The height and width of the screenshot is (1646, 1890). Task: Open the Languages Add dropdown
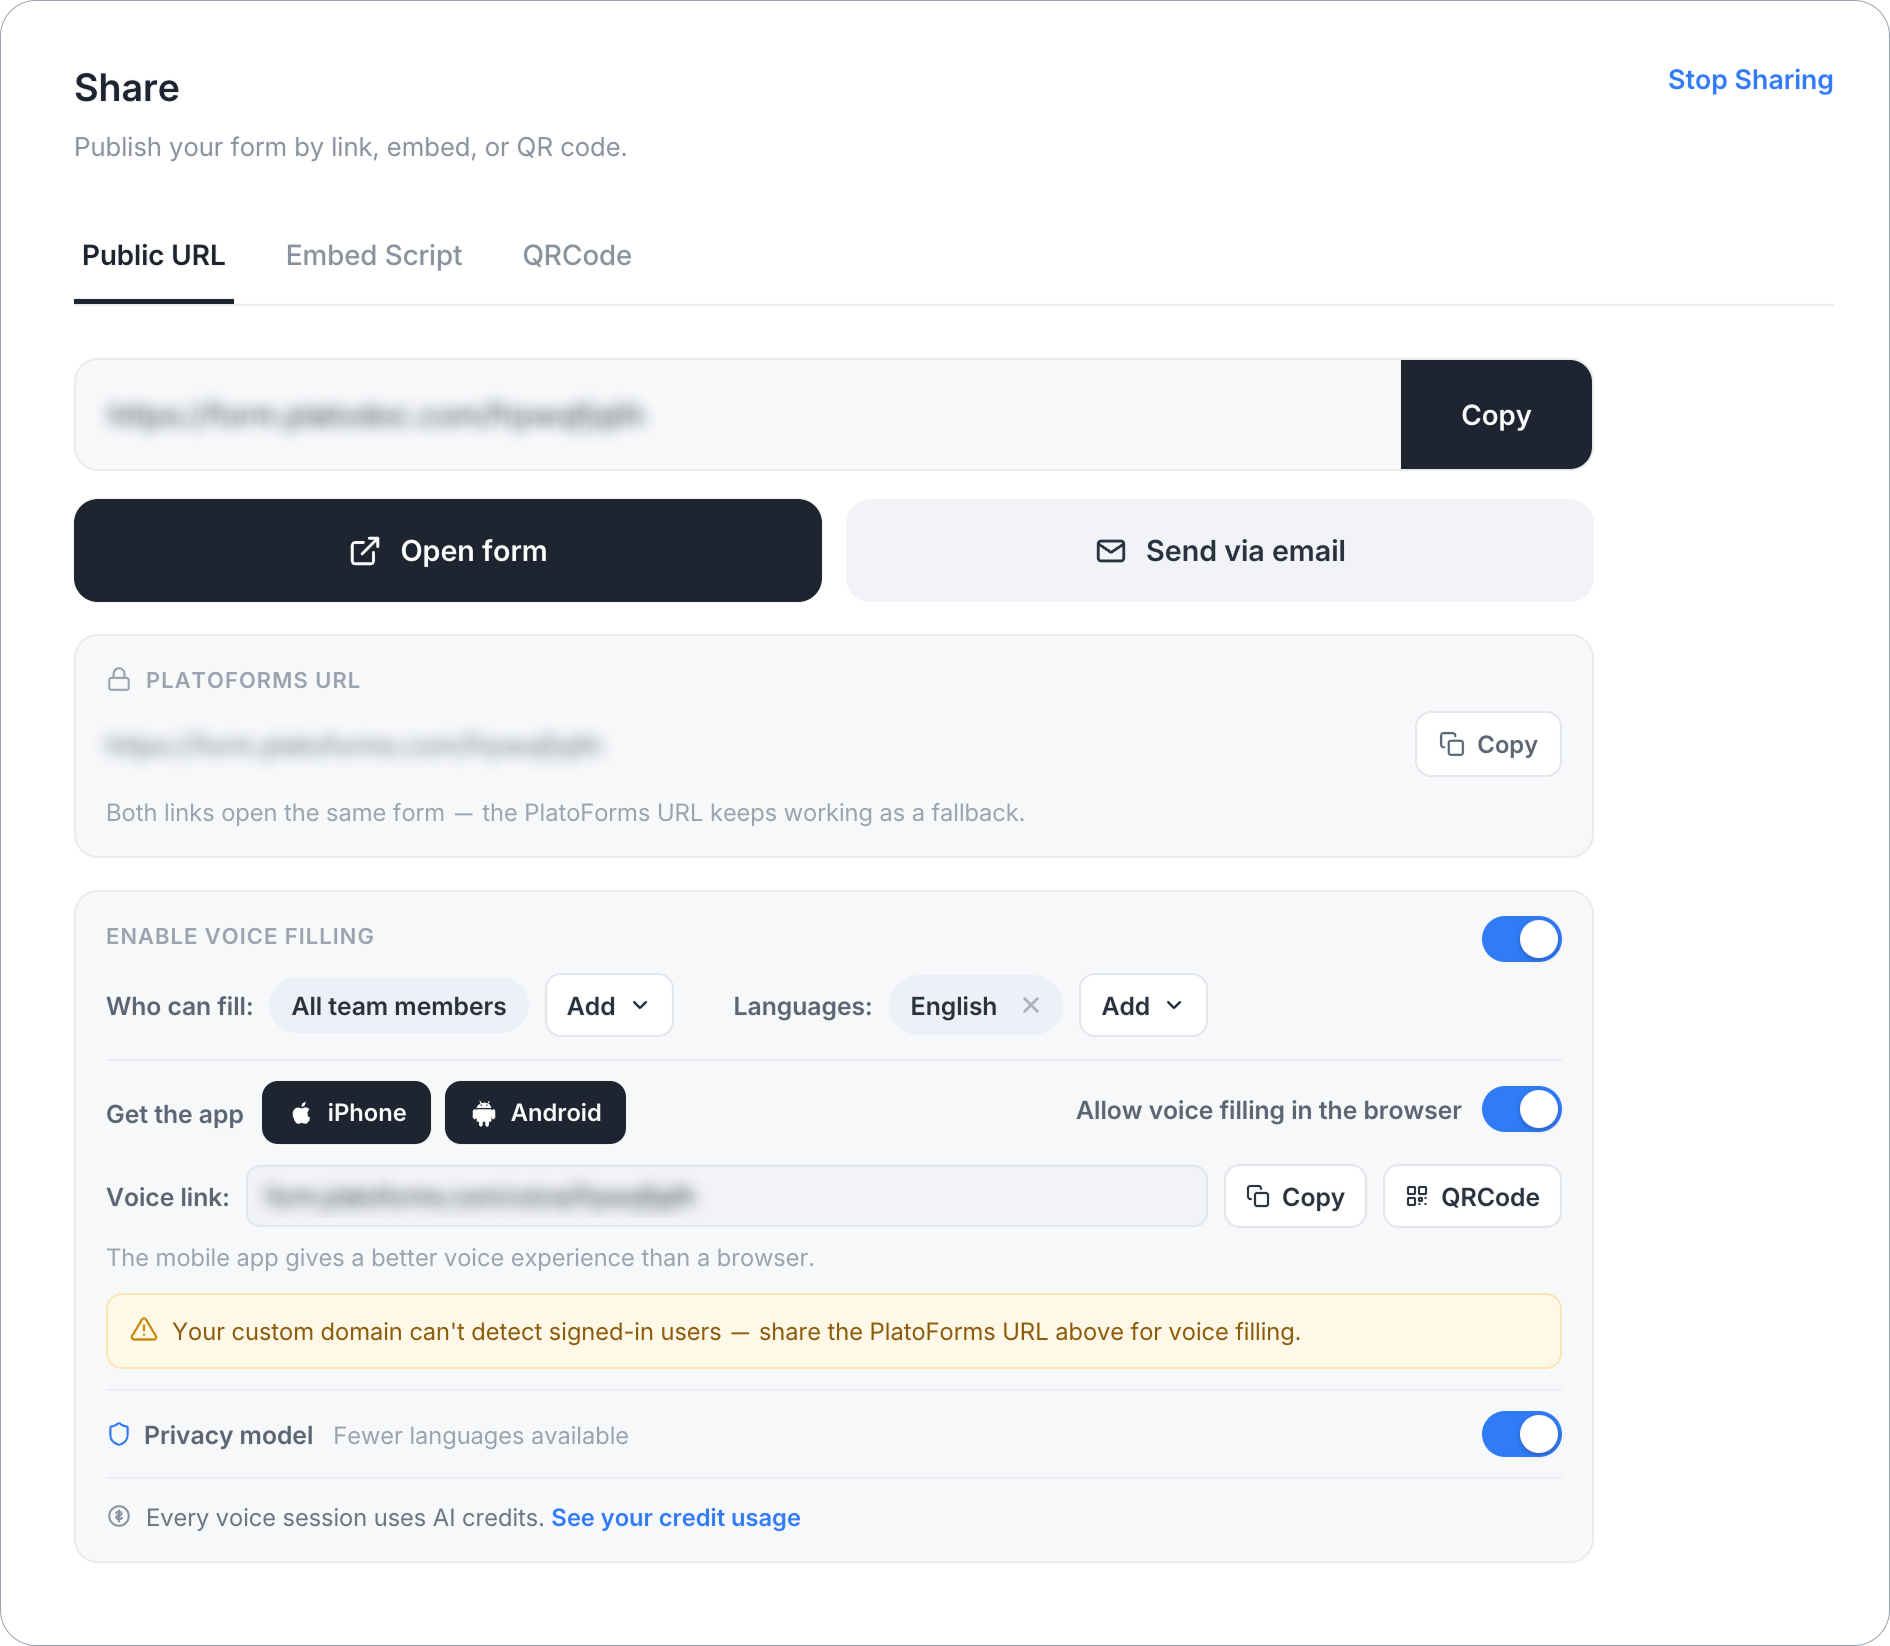1143,1005
